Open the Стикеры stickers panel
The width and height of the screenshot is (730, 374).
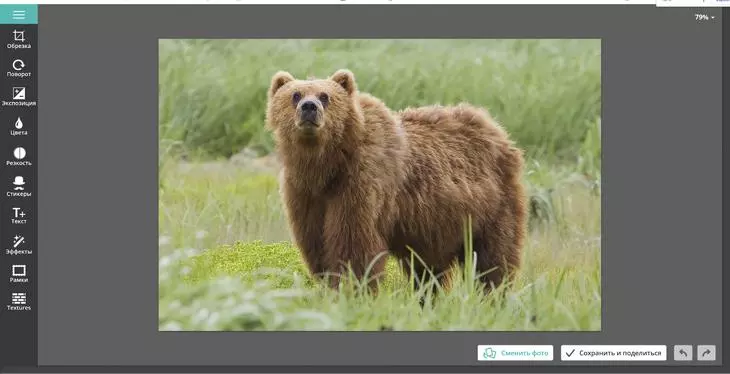(x=19, y=186)
